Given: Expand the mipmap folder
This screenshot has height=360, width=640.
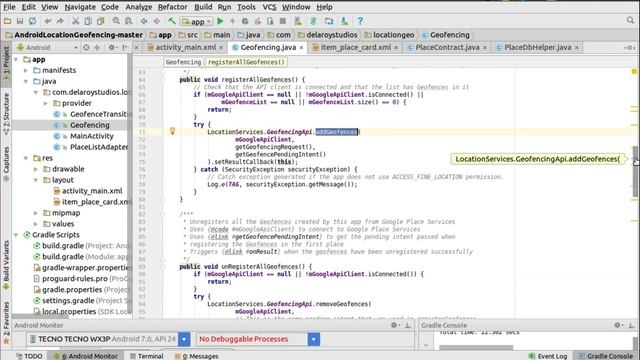Looking at the screenshot, I should pyautogui.click(x=36, y=213).
